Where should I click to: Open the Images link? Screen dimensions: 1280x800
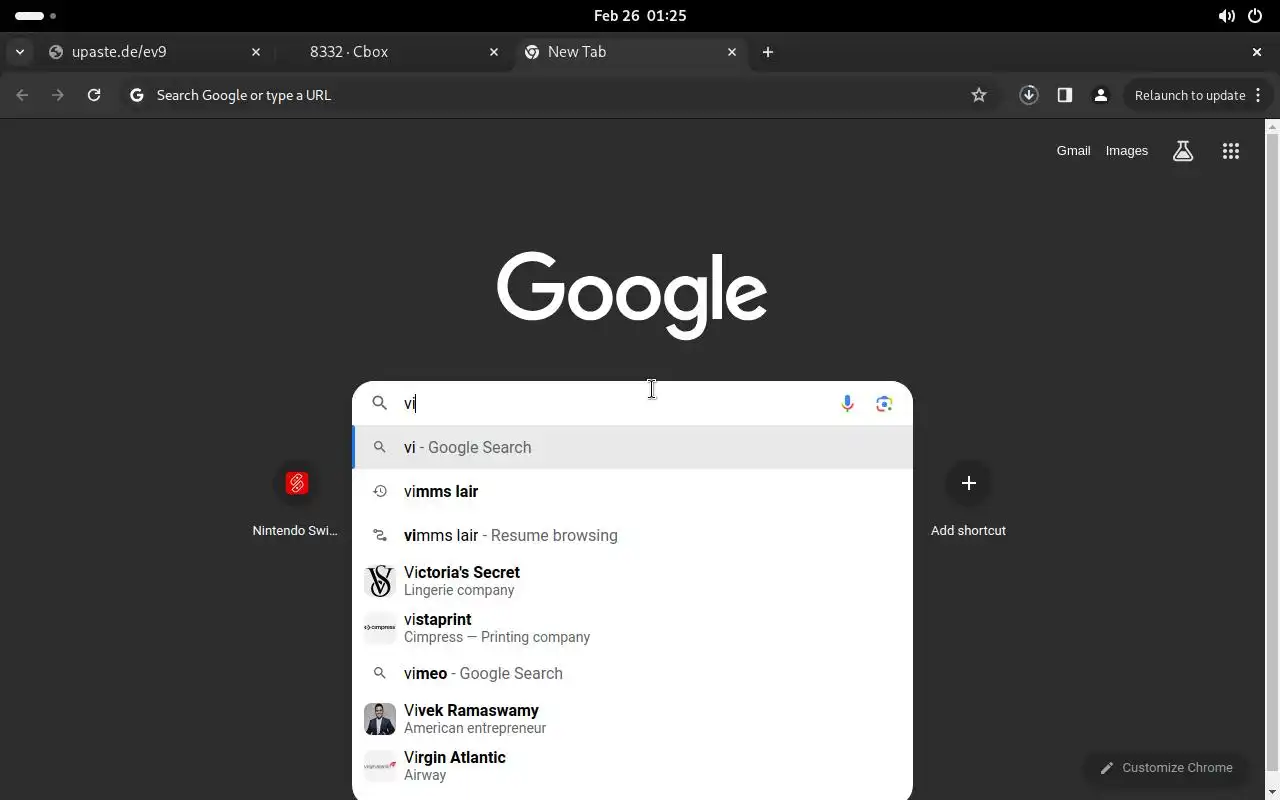click(1127, 151)
